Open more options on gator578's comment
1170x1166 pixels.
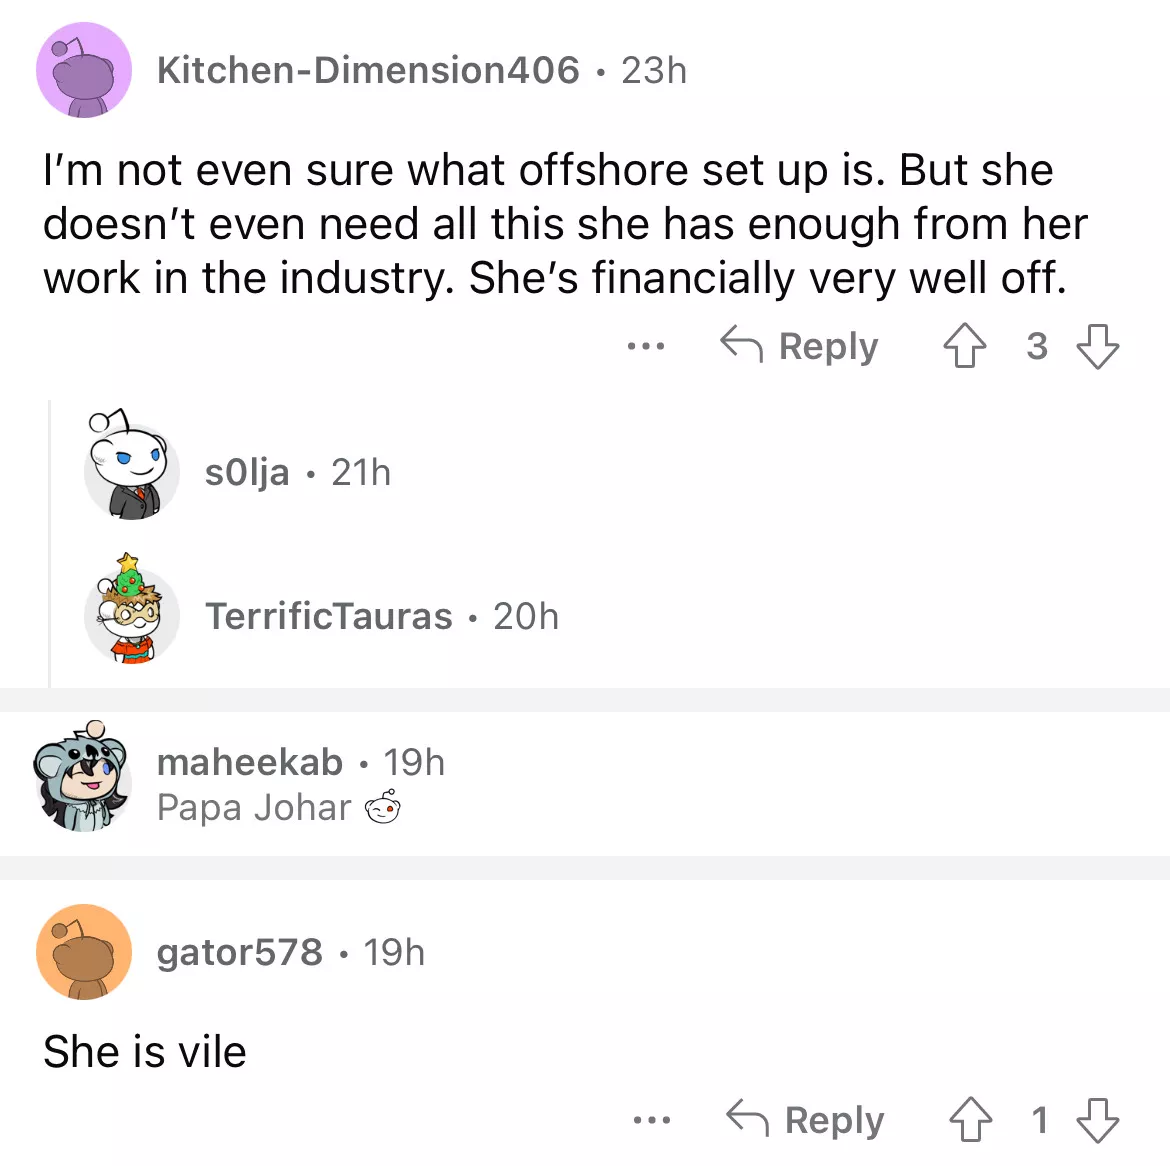[x=651, y=1120]
